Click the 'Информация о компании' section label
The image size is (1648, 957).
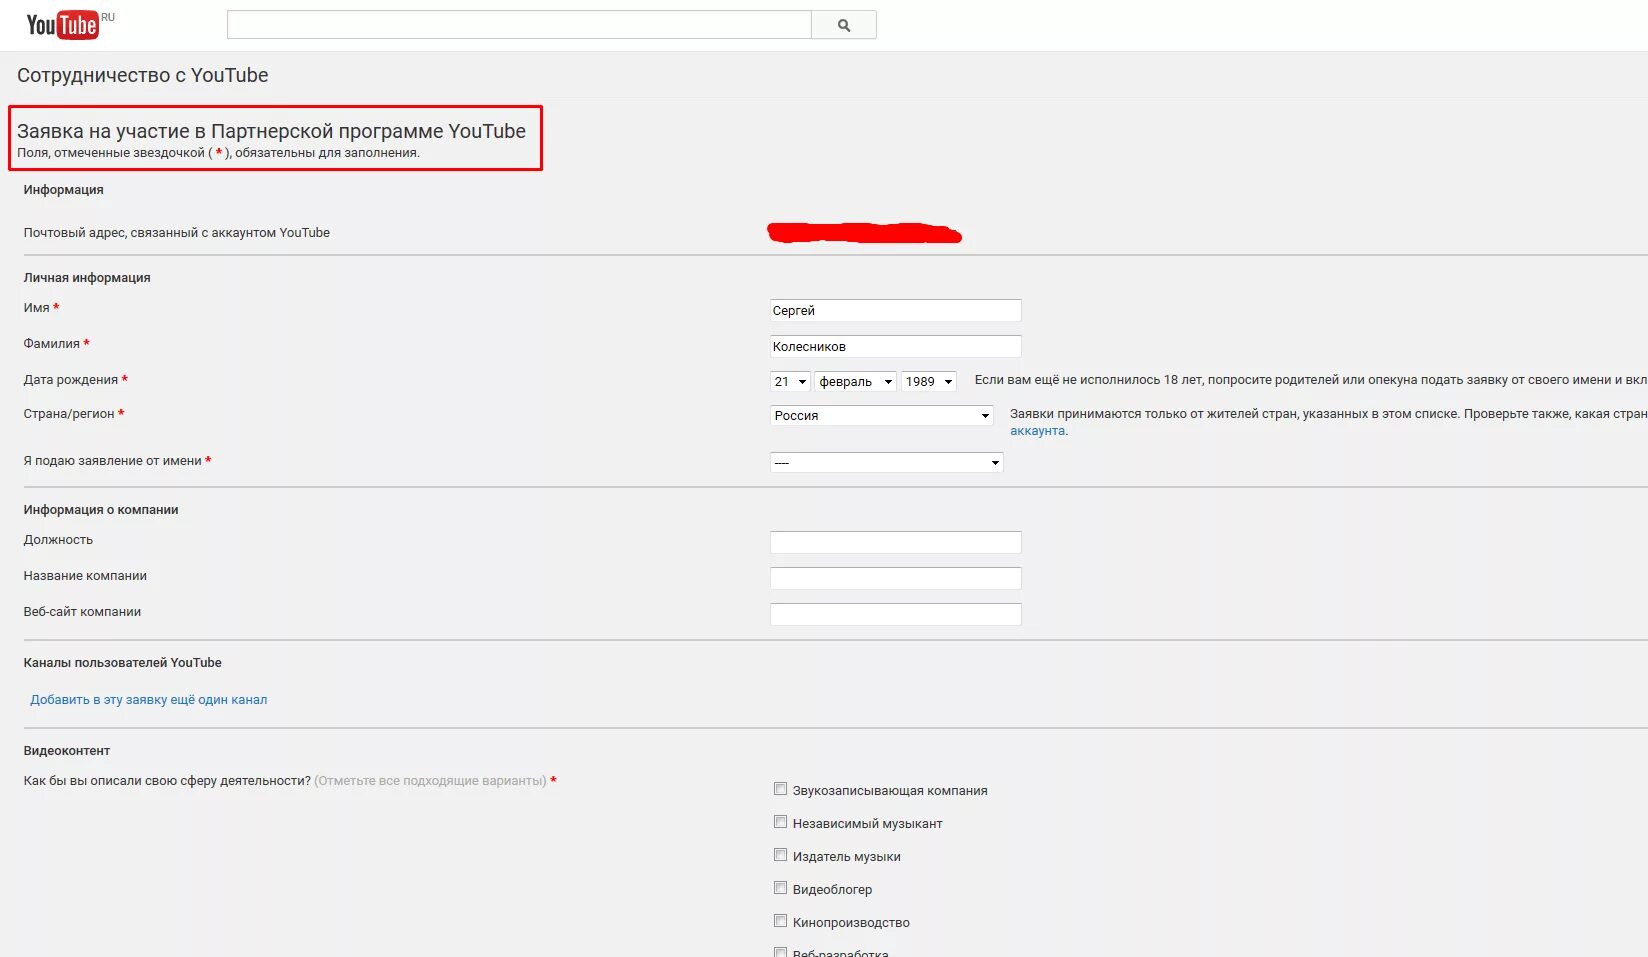(x=101, y=510)
